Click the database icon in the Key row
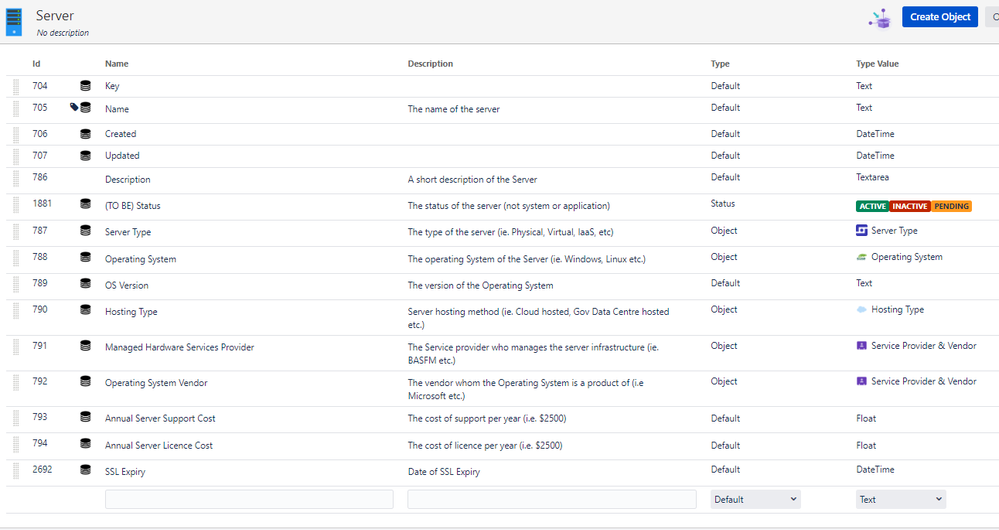Image resolution: width=999 pixels, height=530 pixels. 85,86
